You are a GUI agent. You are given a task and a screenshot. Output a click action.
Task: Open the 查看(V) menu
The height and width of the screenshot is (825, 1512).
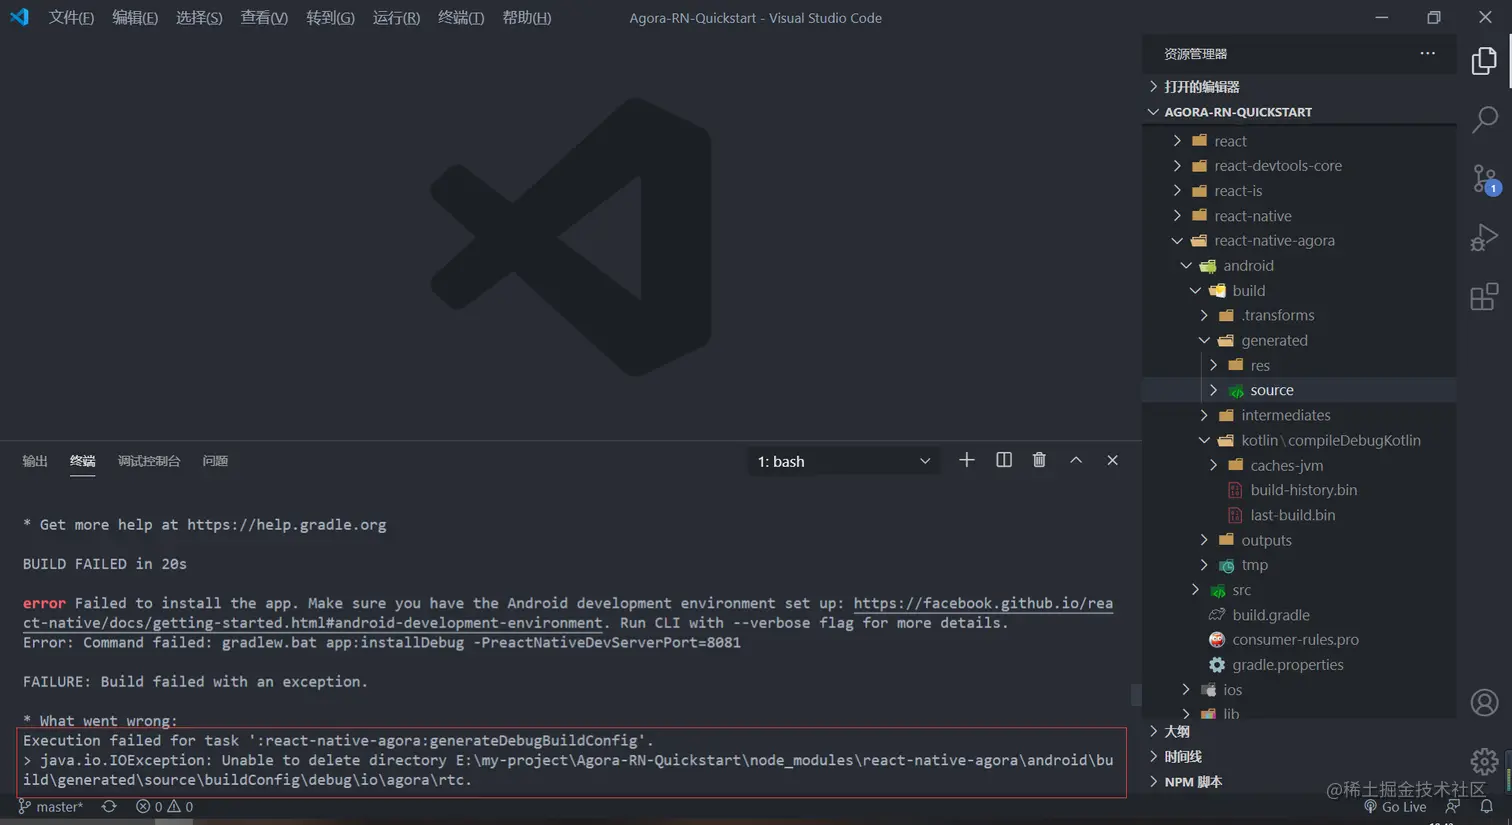[264, 18]
